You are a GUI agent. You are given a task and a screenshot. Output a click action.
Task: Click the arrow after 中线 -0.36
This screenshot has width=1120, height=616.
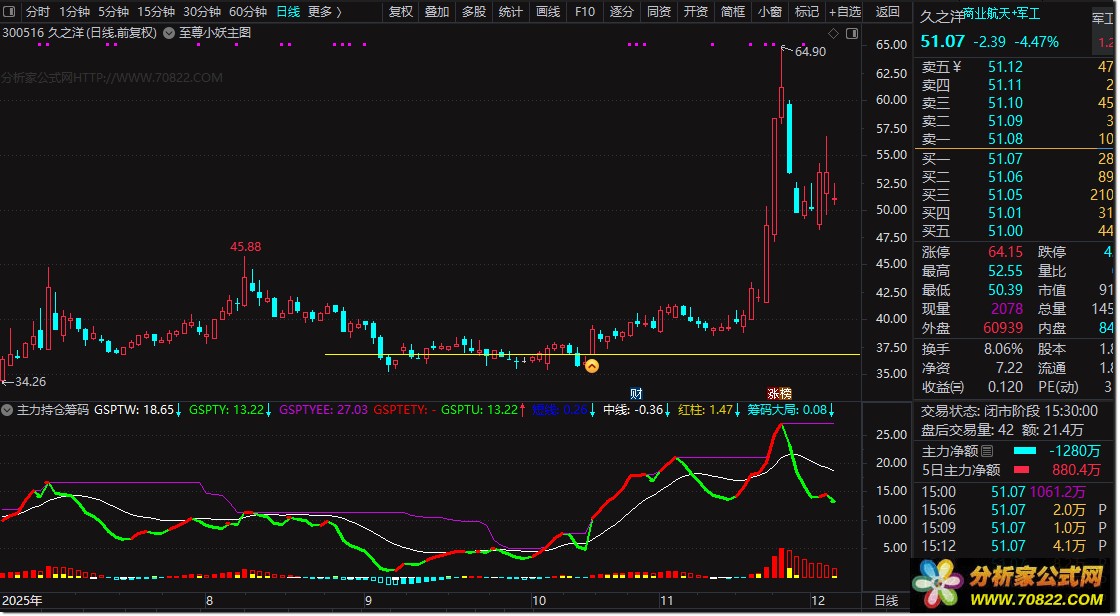pos(668,410)
